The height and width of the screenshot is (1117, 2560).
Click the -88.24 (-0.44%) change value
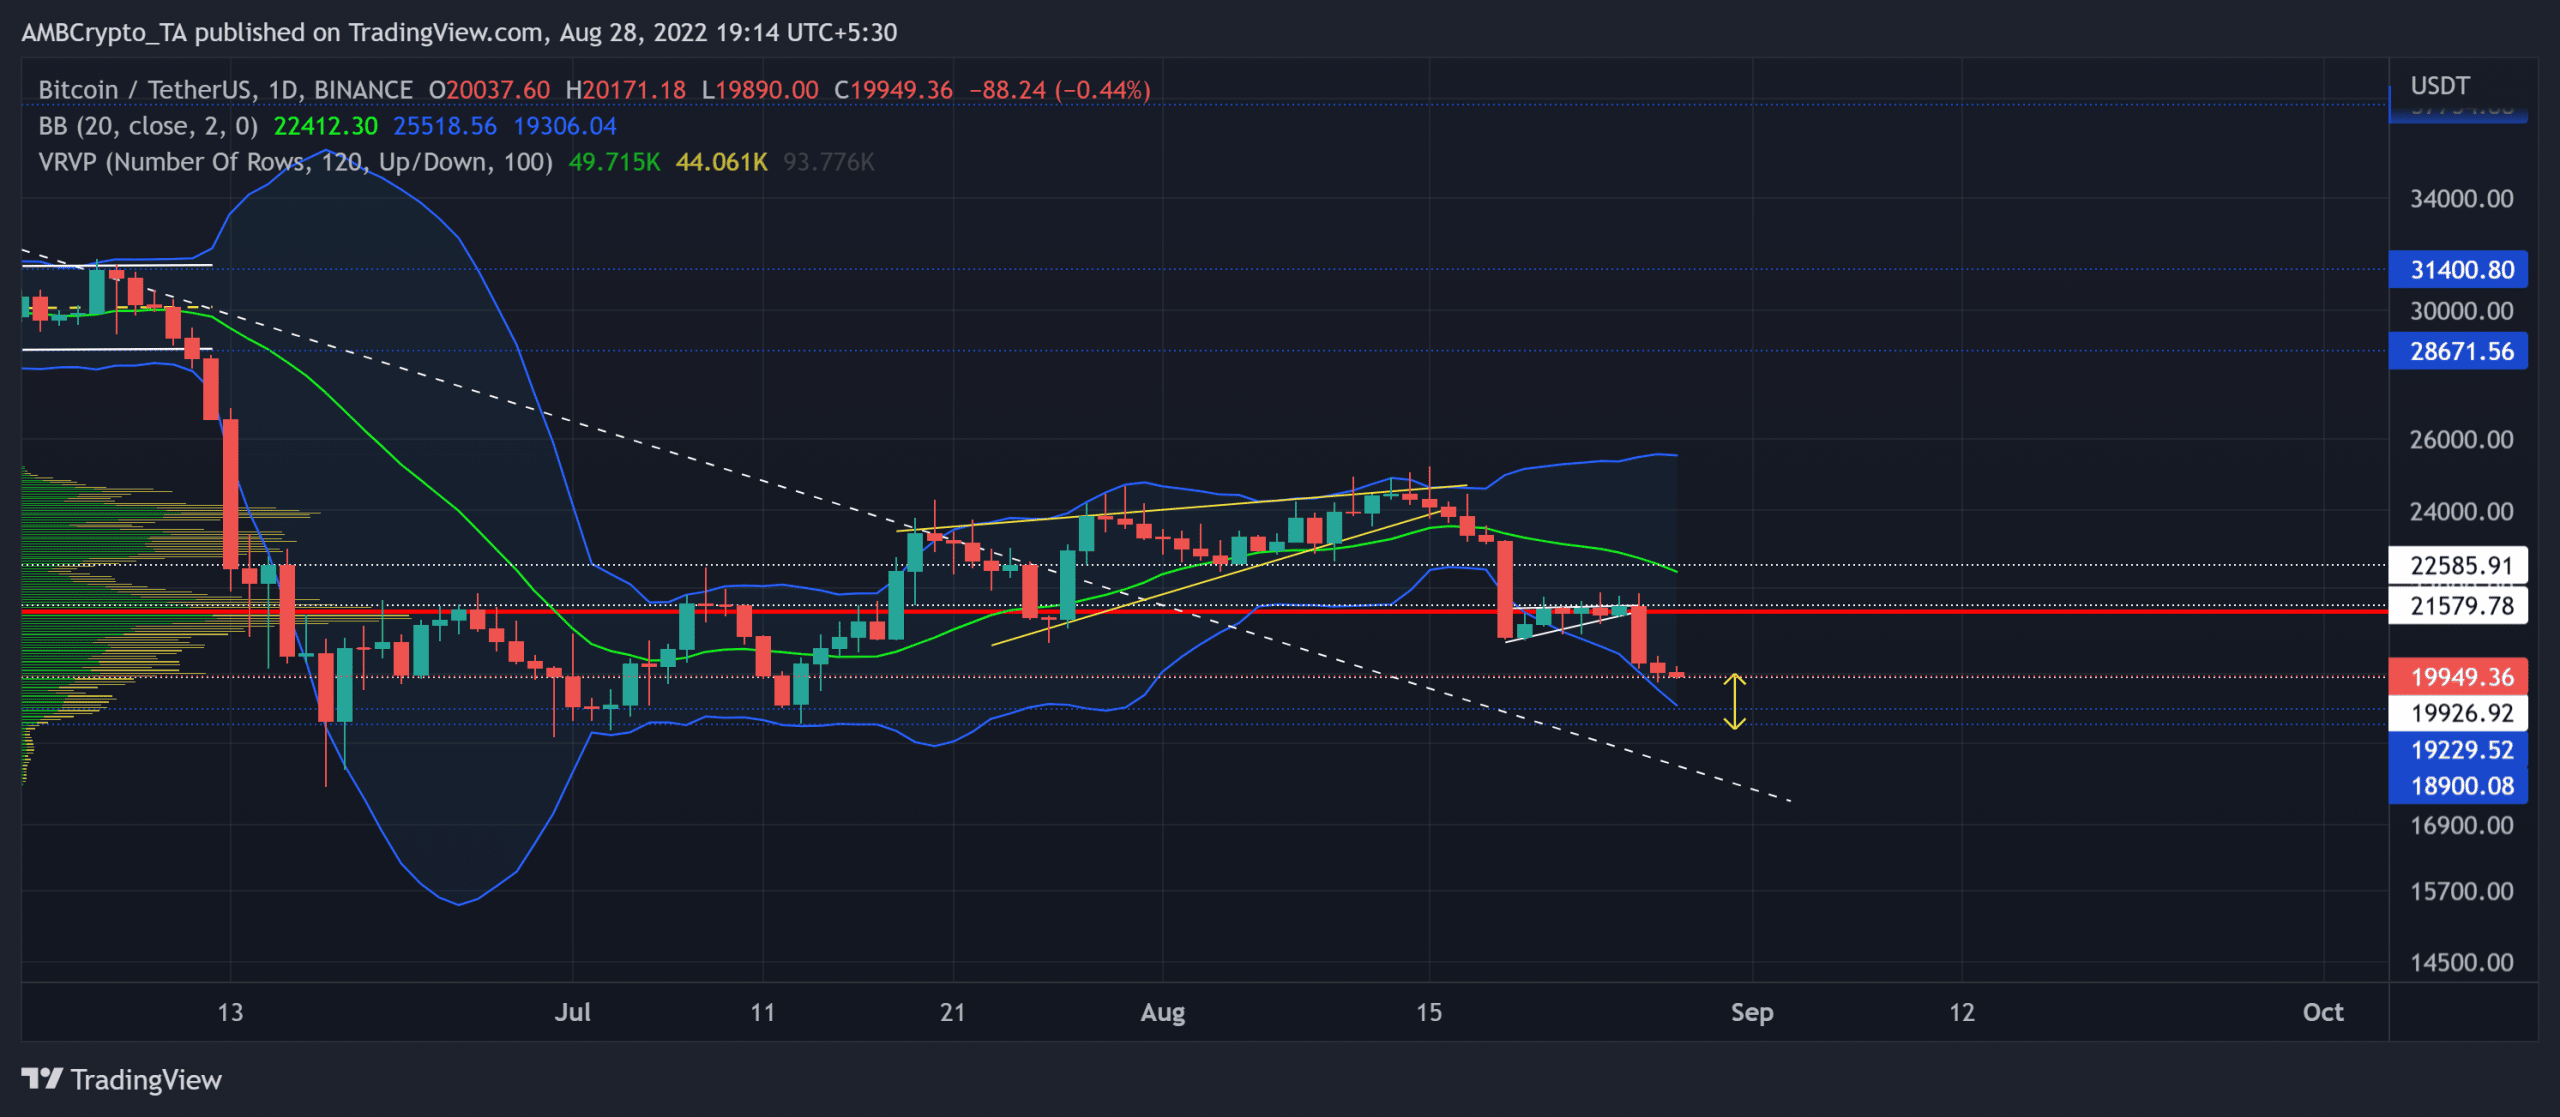tap(1060, 90)
